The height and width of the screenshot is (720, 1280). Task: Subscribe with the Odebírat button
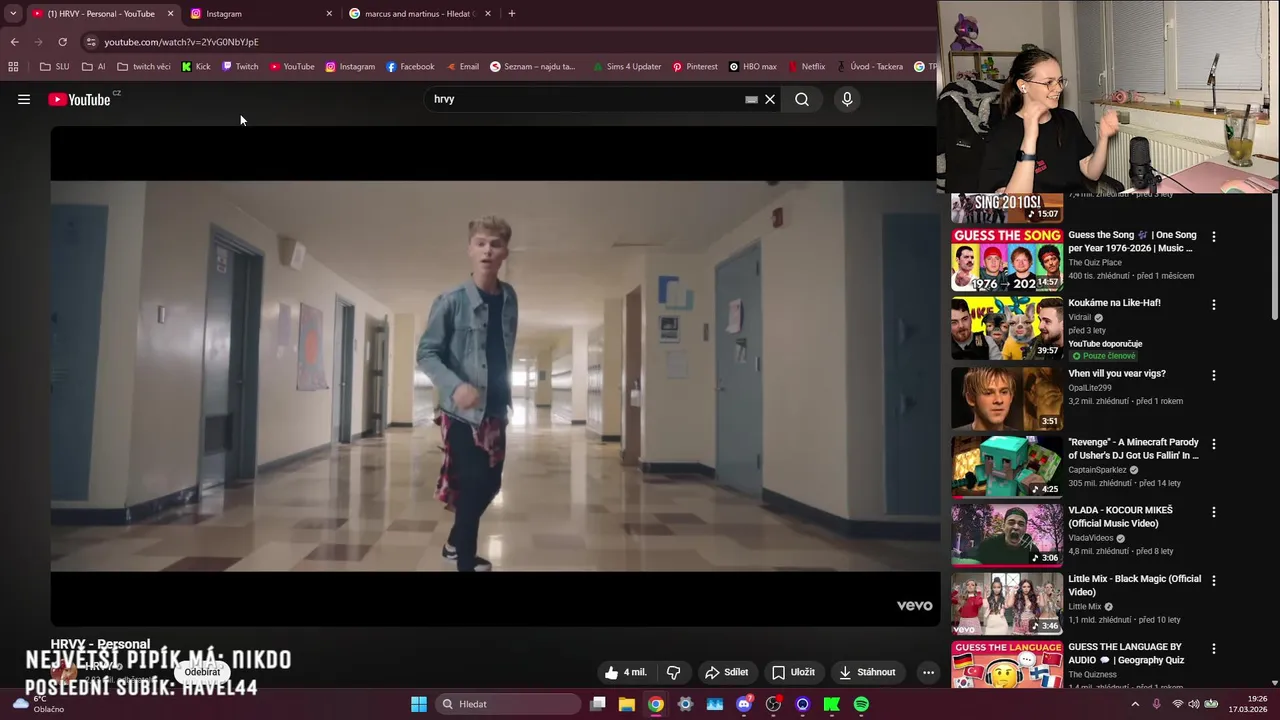[x=202, y=672]
